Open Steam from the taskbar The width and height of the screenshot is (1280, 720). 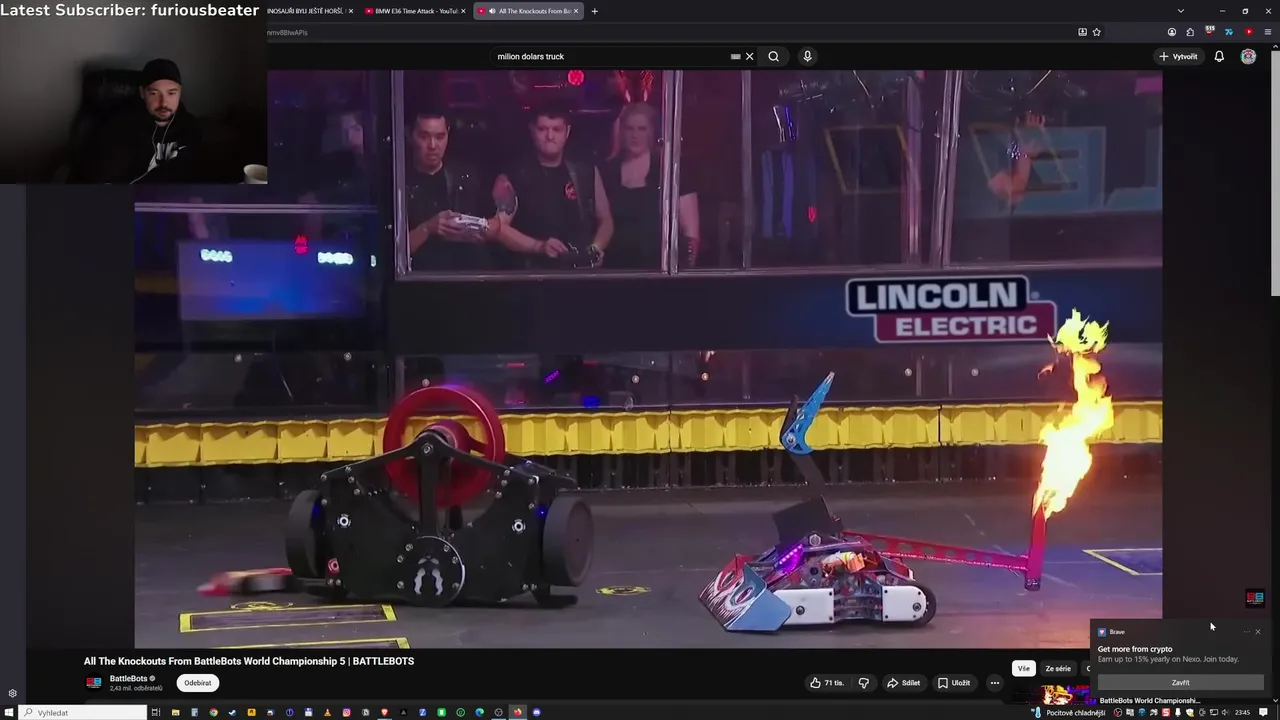[x=232, y=712]
